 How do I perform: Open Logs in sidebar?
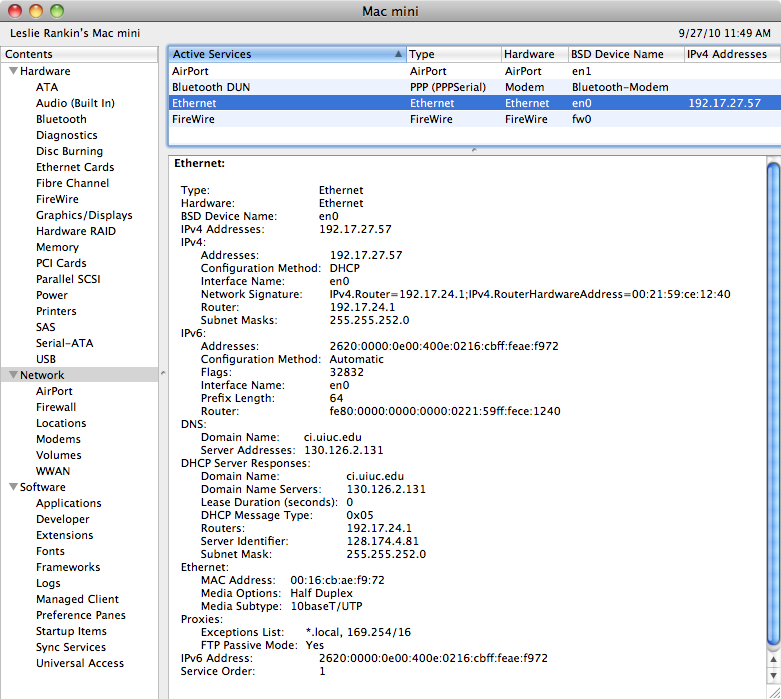tap(48, 583)
